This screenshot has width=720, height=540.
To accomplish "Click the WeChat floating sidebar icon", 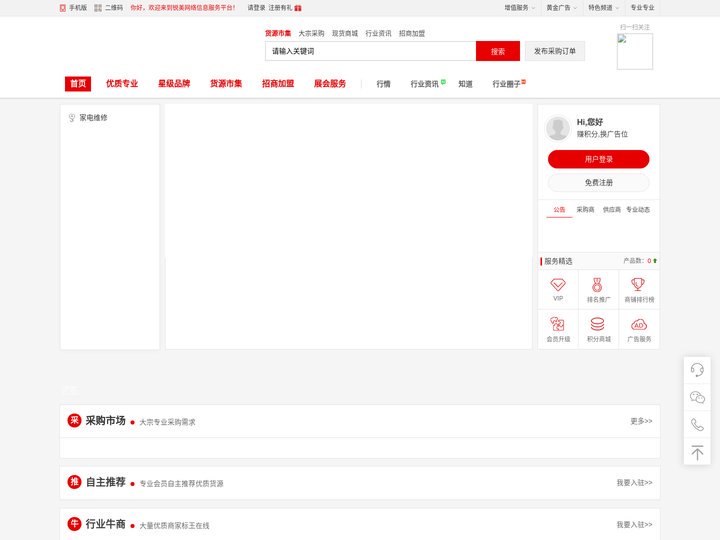I will point(697,397).
